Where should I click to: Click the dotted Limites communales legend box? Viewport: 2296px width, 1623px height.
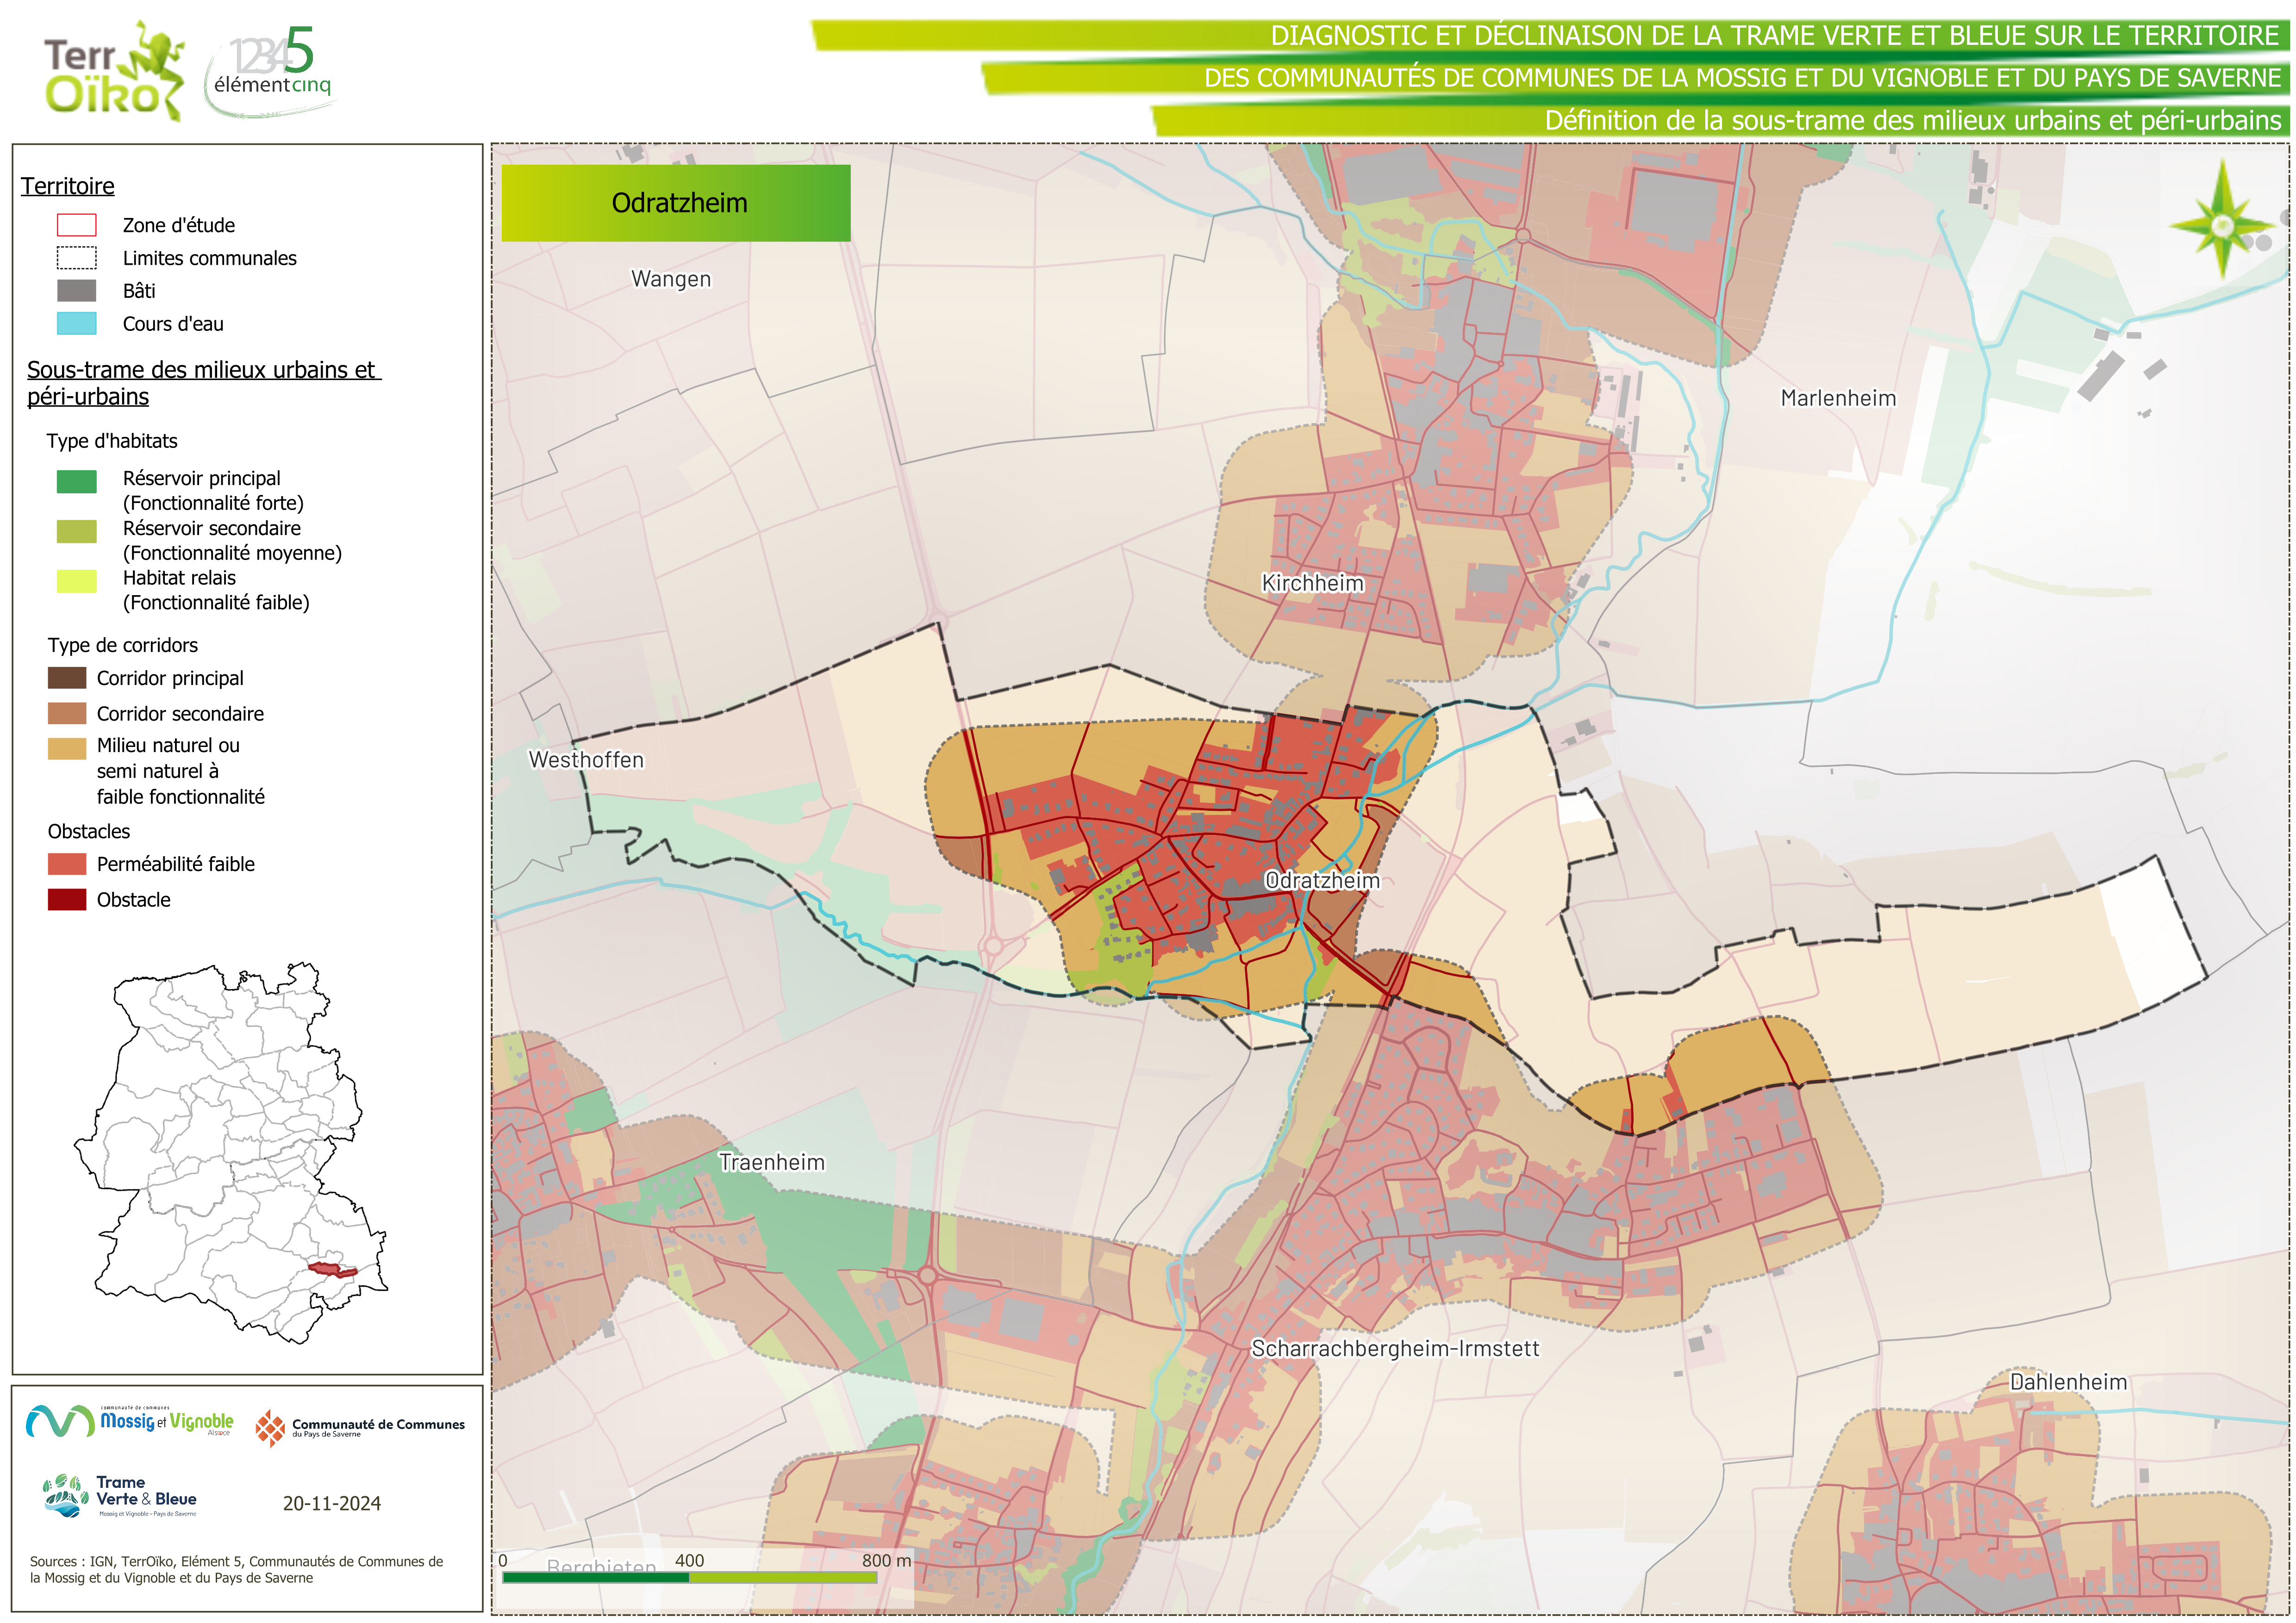[x=76, y=258]
